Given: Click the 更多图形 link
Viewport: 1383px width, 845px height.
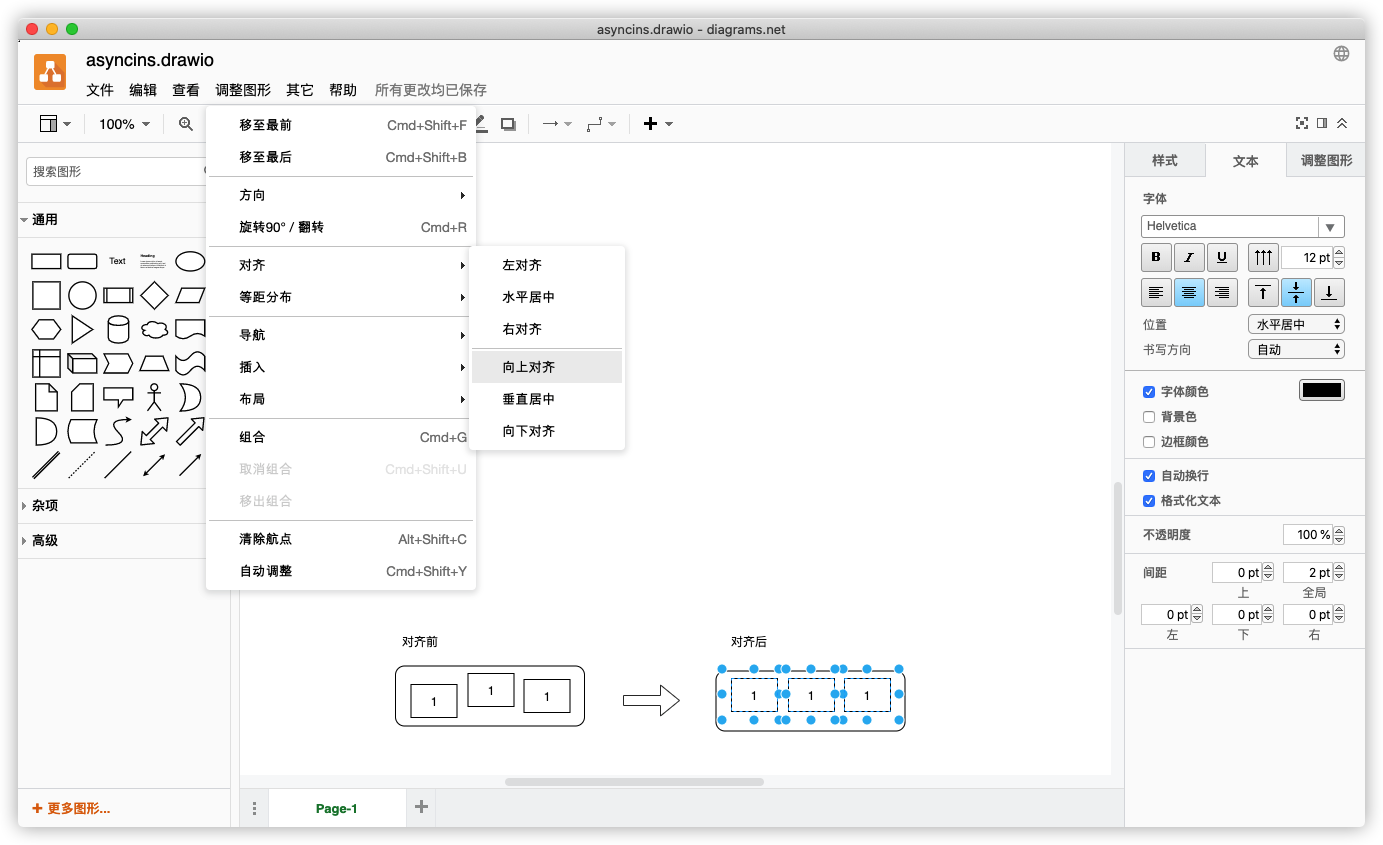Looking at the screenshot, I should pyautogui.click(x=71, y=808).
